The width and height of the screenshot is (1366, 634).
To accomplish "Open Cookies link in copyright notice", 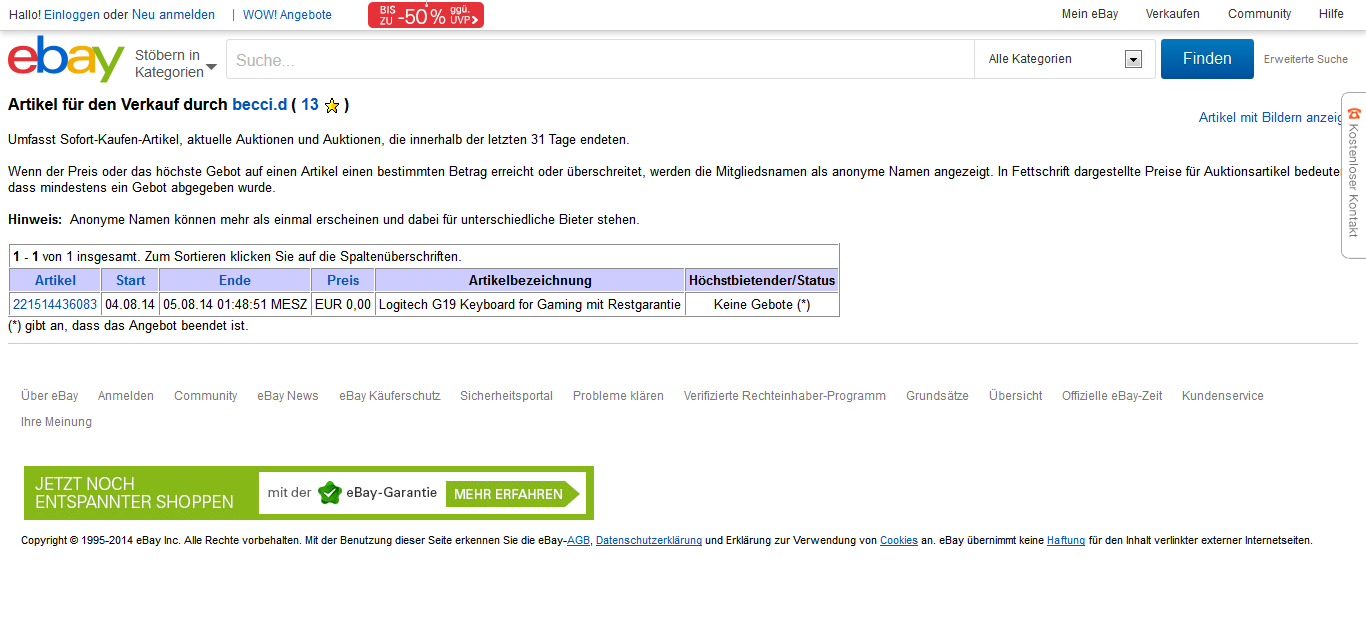I will (899, 541).
